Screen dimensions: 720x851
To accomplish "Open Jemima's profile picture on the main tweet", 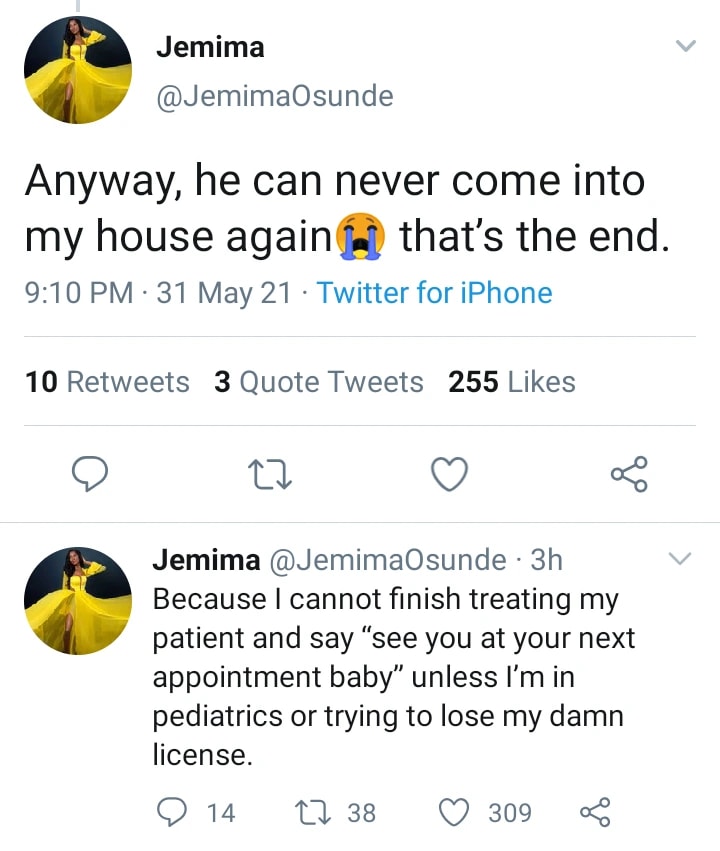I will click(78, 70).
